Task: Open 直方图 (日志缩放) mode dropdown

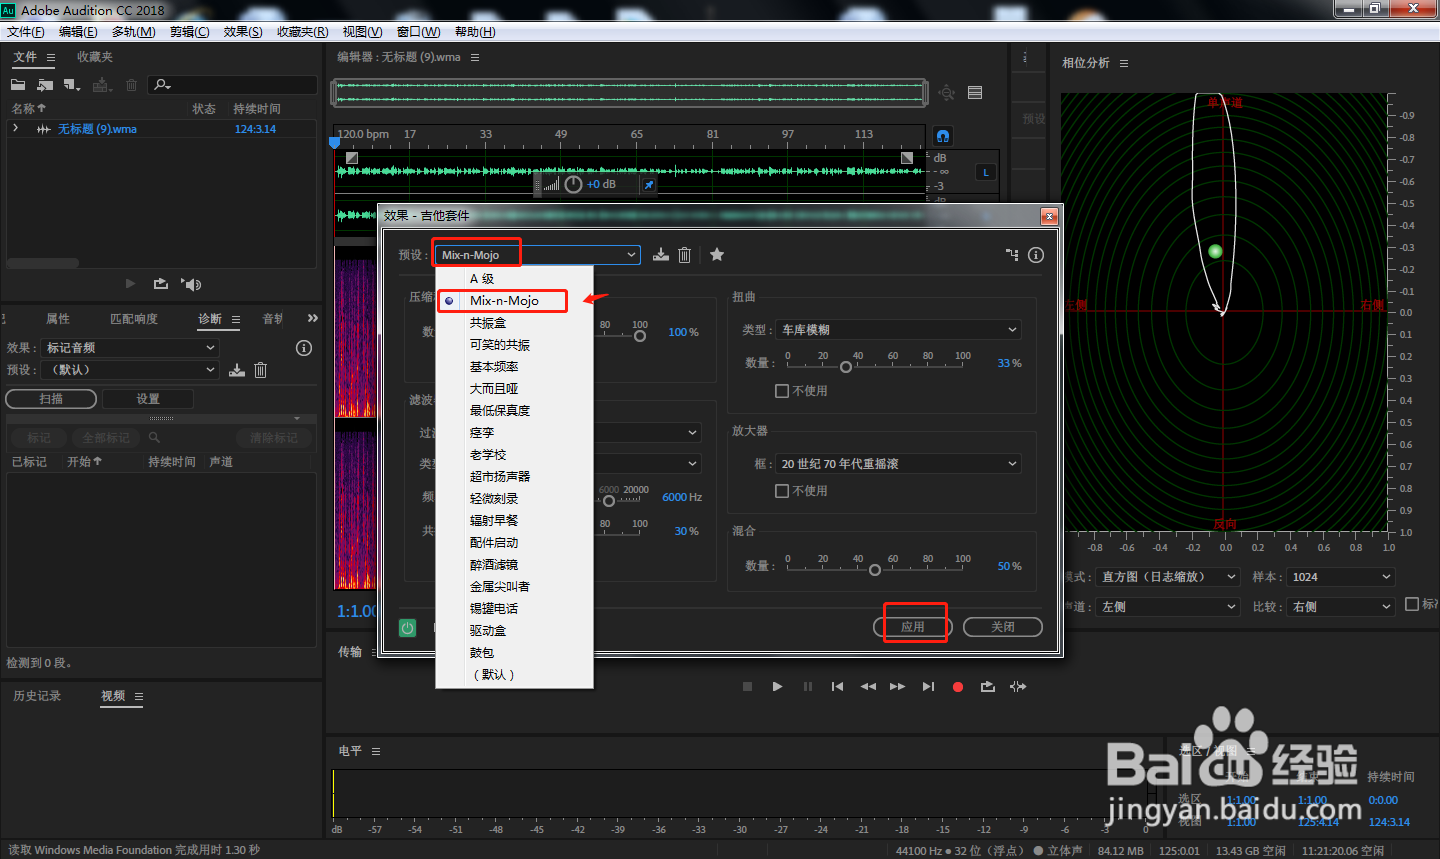Action: tap(1169, 577)
